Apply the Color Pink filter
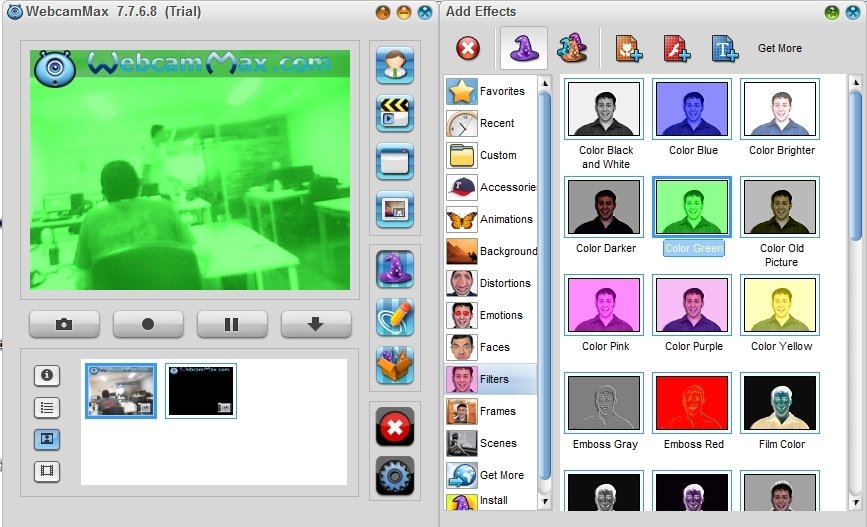The width and height of the screenshot is (867, 527). click(x=604, y=305)
